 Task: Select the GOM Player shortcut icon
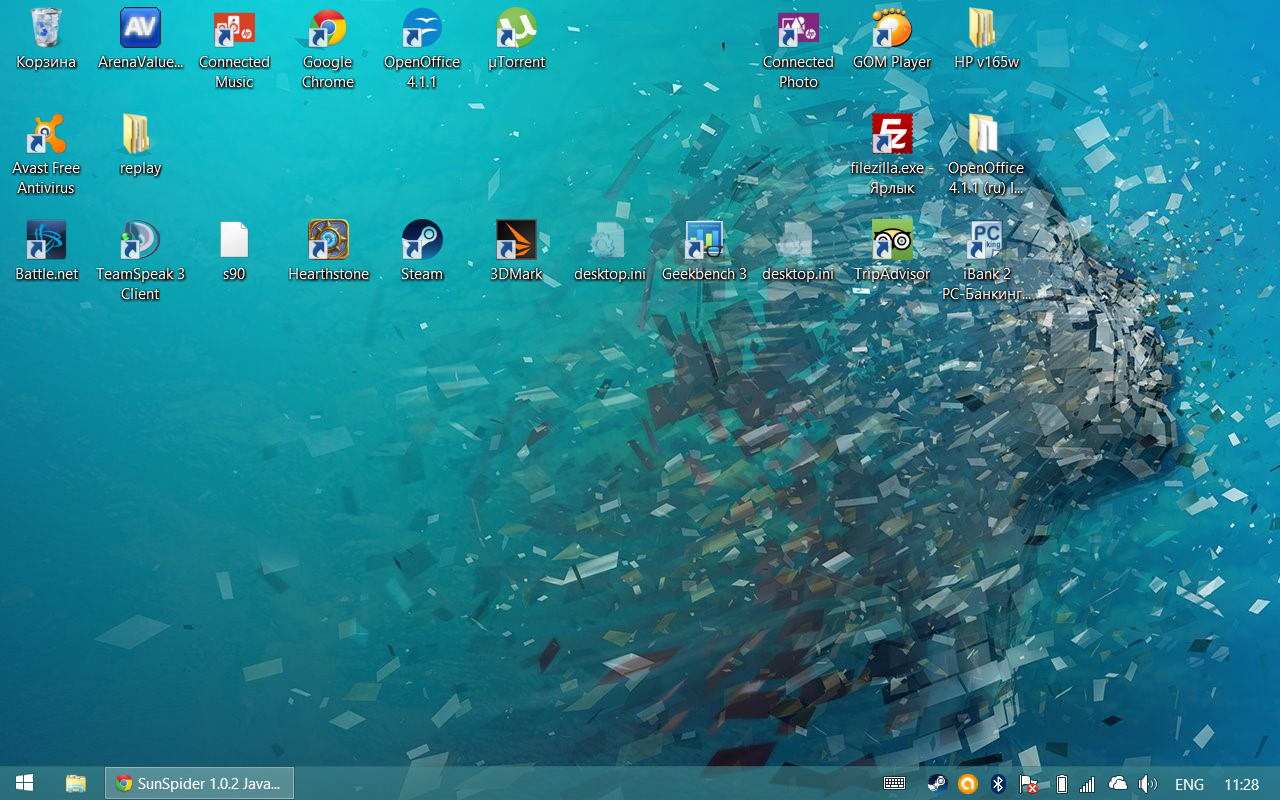(891, 30)
